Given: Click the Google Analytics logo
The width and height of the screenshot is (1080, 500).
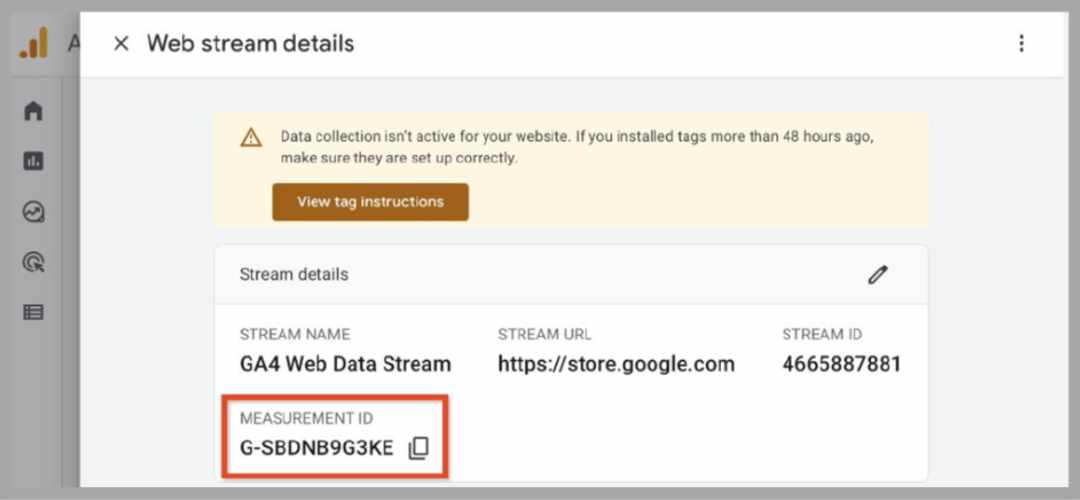Looking at the screenshot, I should (34, 43).
